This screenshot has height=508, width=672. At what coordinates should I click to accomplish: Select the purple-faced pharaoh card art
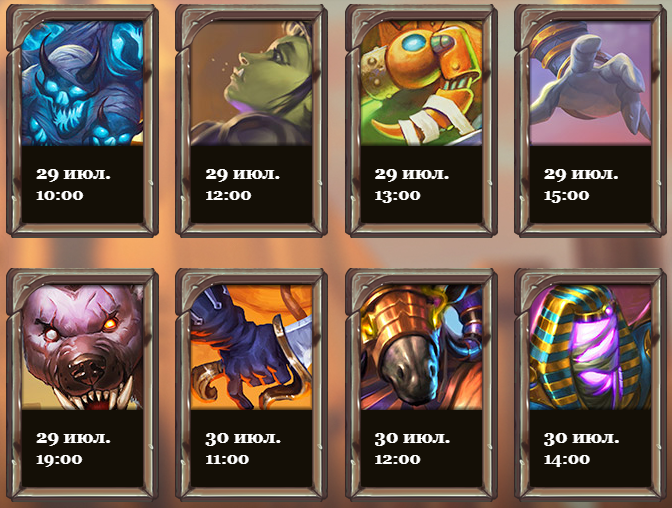click(x=591, y=347)
